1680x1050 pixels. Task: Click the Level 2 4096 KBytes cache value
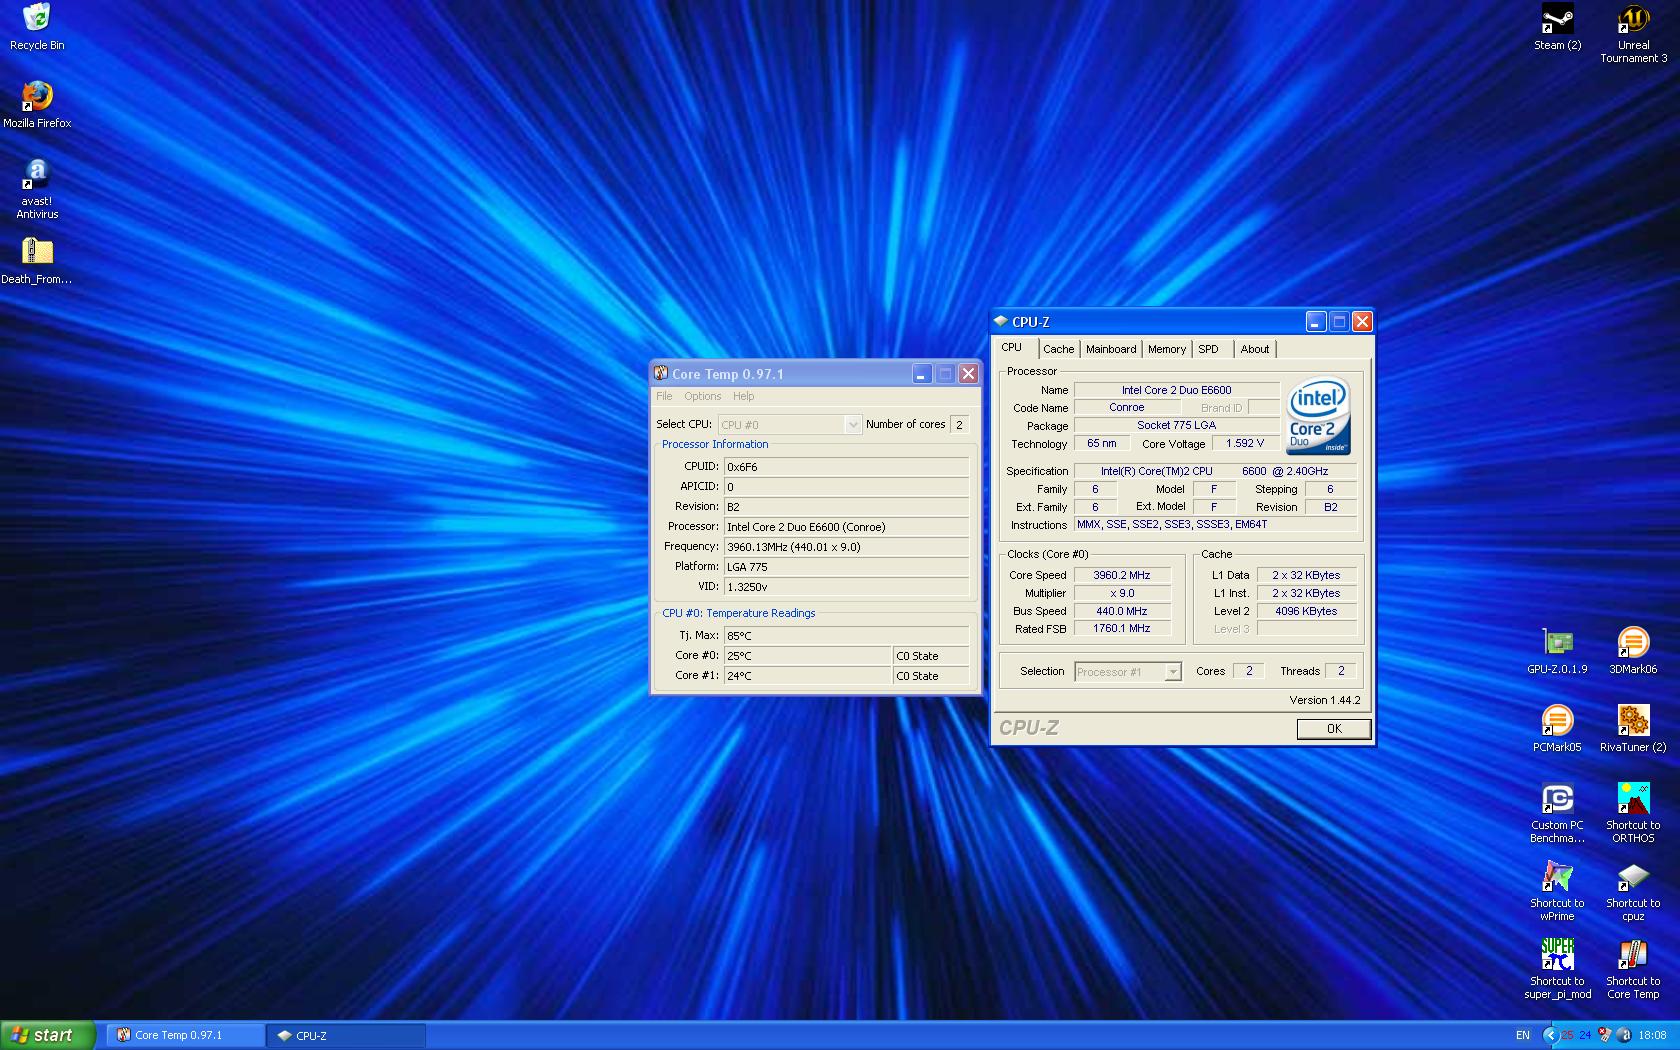click(x=1306, y=611)
